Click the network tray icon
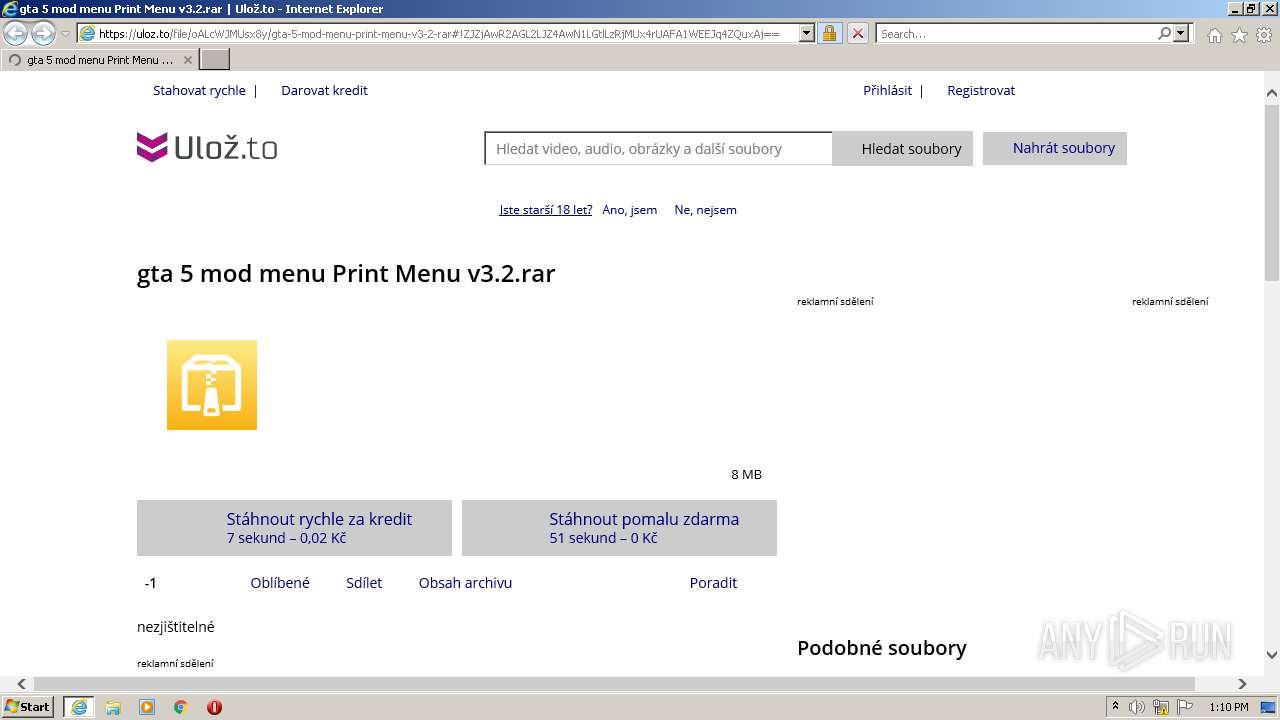Screen dimensions: 1280x720 pyautogui.click(x=1160, y=707)
